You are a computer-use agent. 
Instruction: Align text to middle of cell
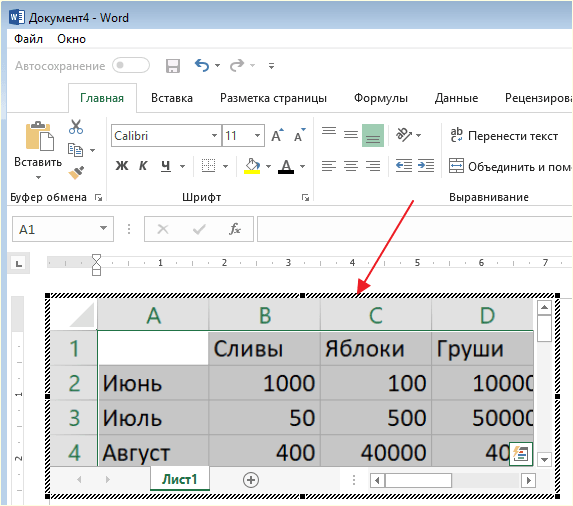pos(351,136)
